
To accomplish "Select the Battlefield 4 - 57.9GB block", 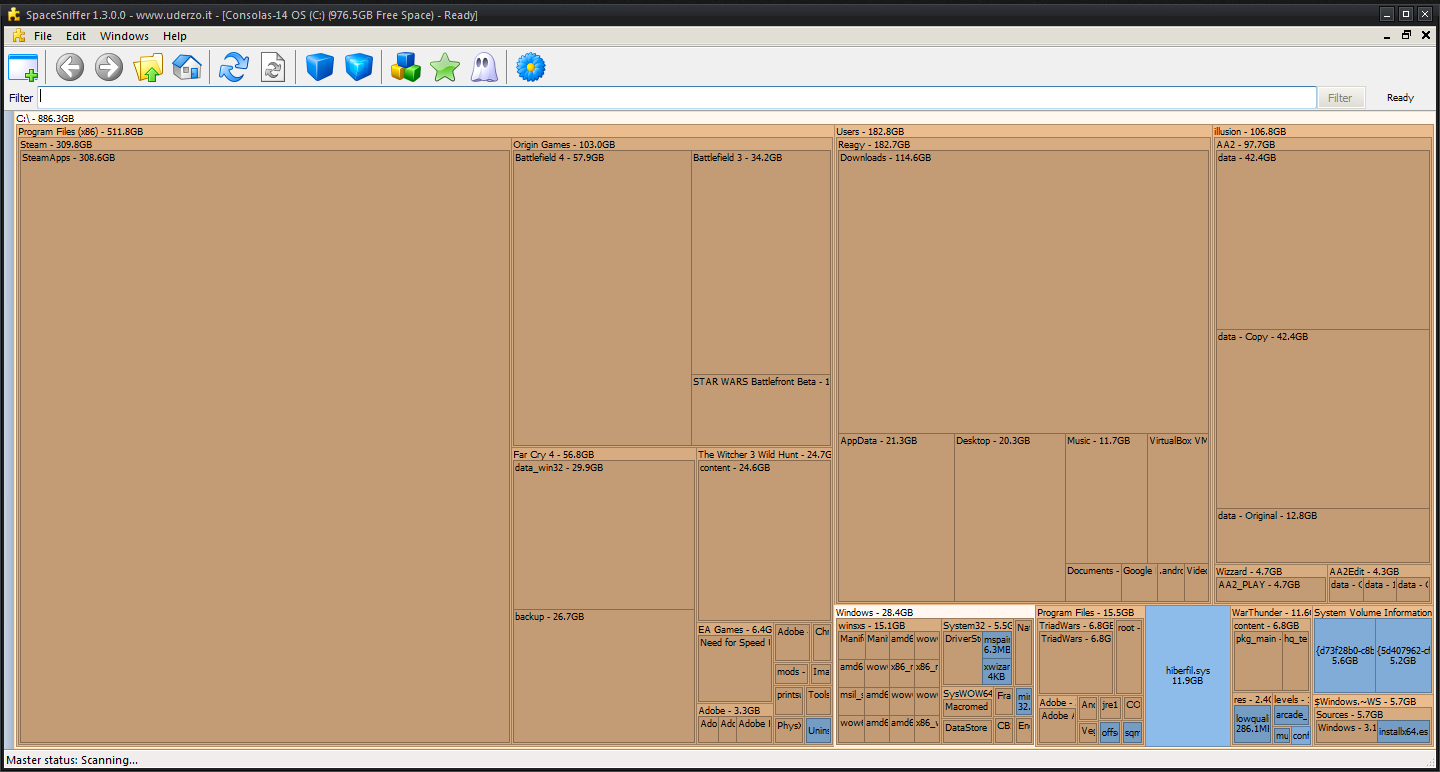I will point(602,298).
